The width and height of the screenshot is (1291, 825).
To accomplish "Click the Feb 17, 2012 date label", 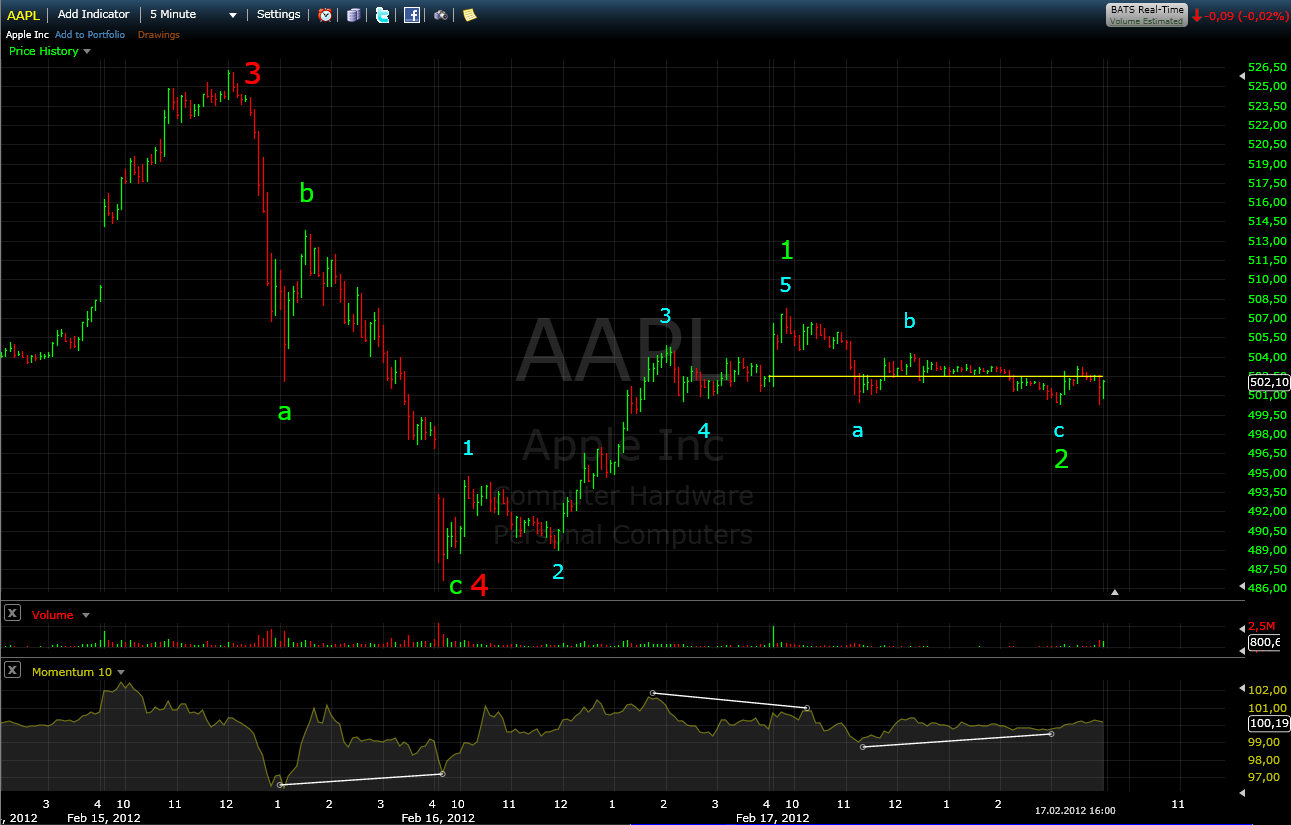I will click(773, 817).
